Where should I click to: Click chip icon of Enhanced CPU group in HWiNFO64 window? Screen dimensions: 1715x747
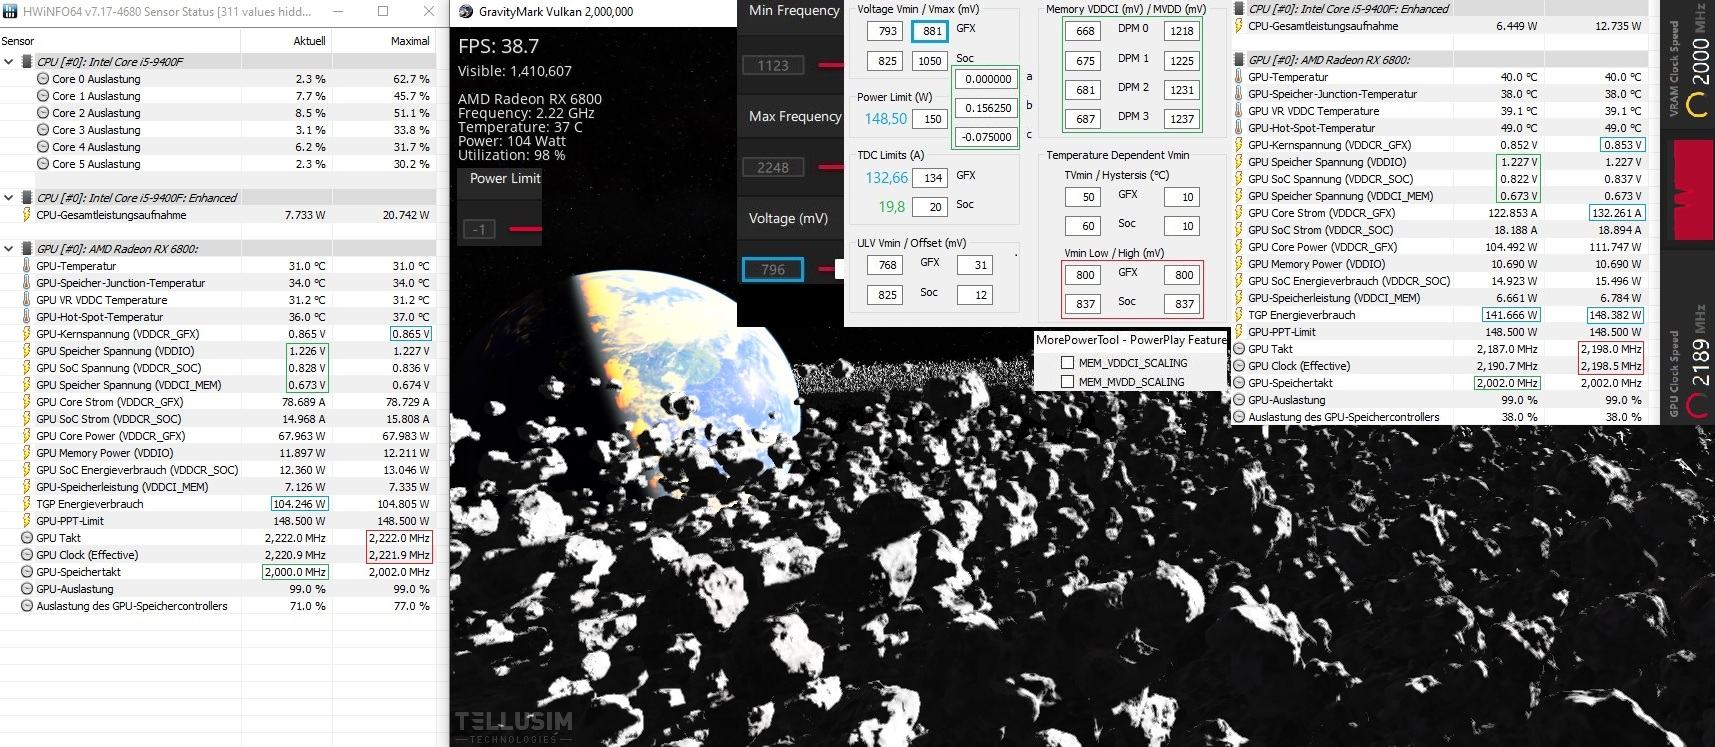(27, 197)
